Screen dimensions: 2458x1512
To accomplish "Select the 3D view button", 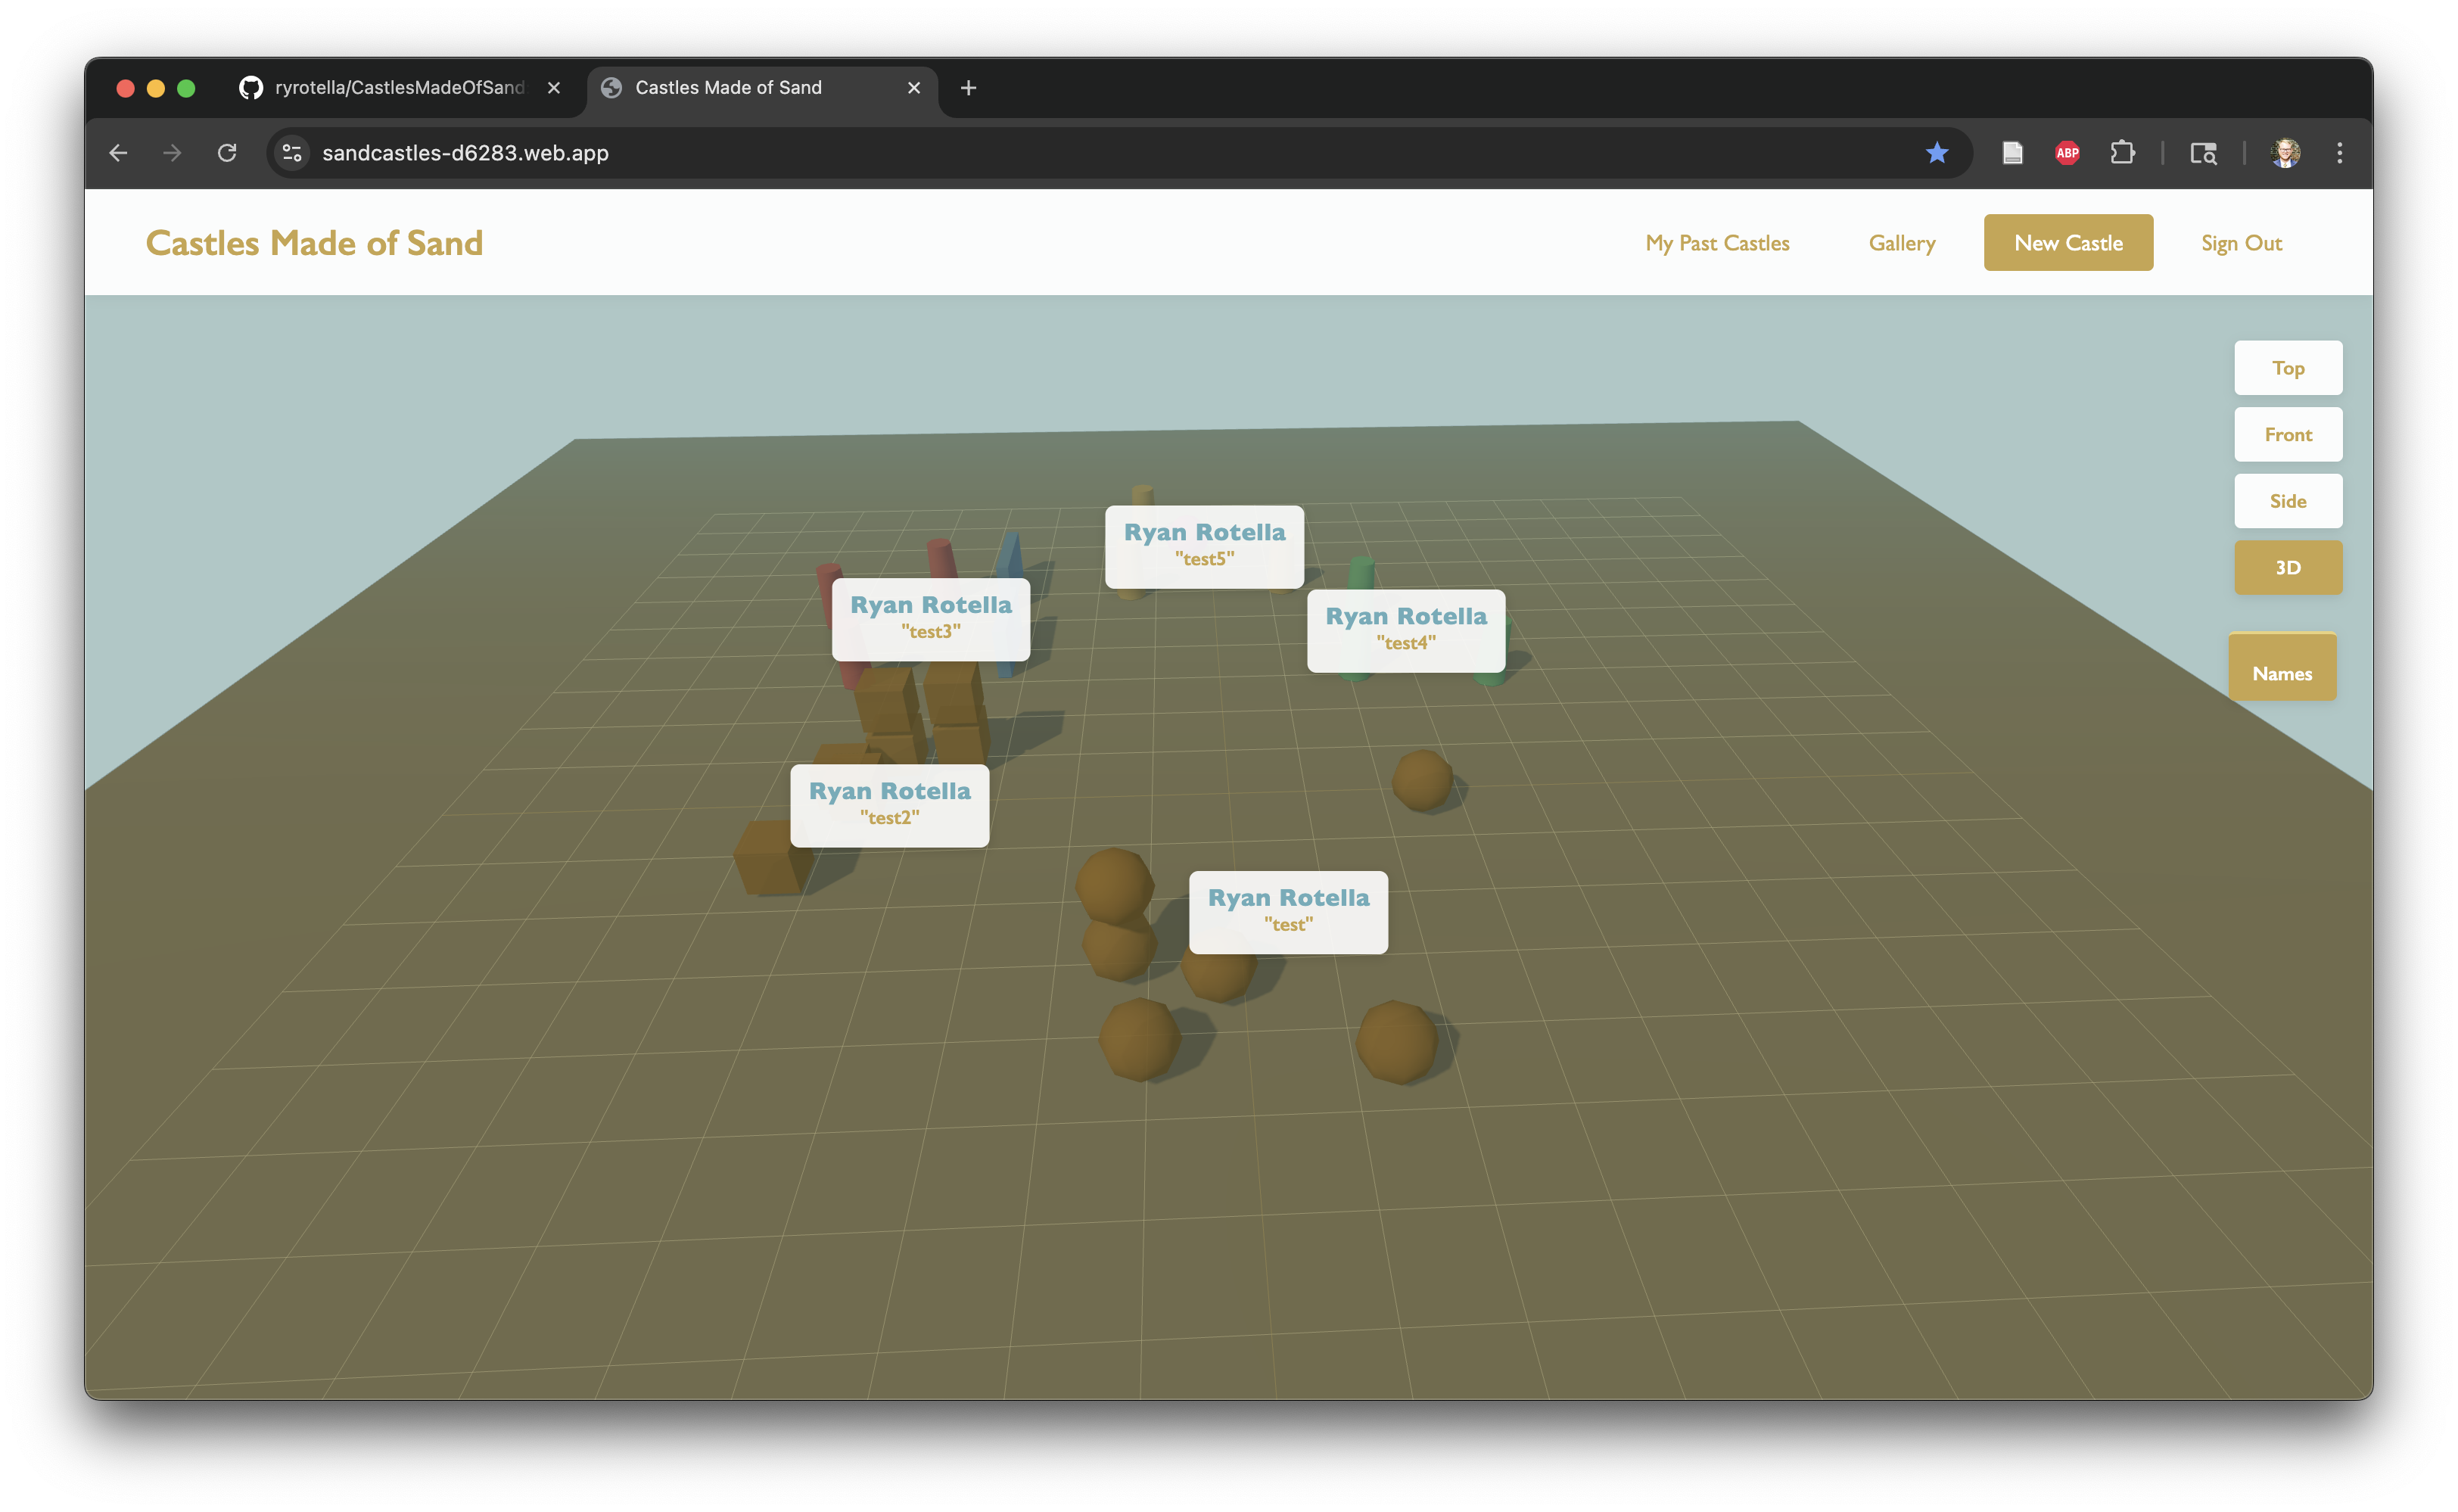I will (x=2287, y=567).
